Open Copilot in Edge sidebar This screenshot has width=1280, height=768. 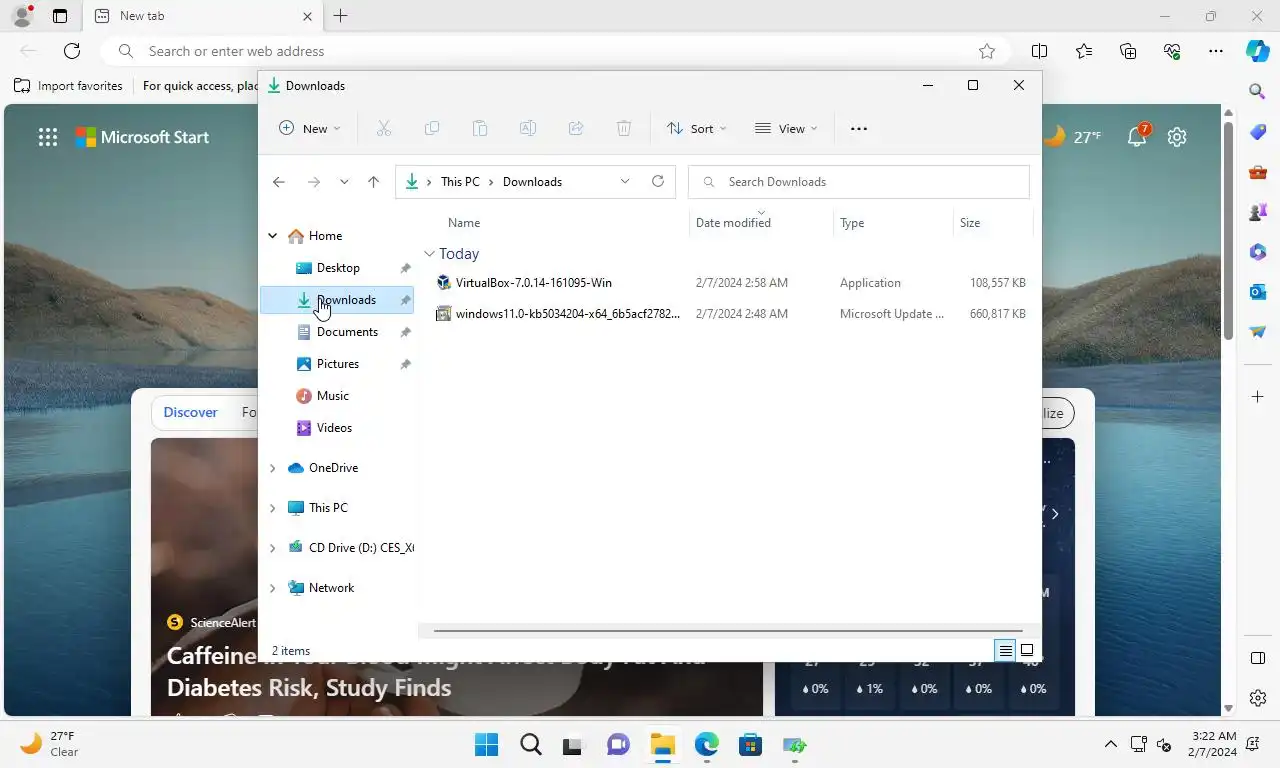point(1258,51)
